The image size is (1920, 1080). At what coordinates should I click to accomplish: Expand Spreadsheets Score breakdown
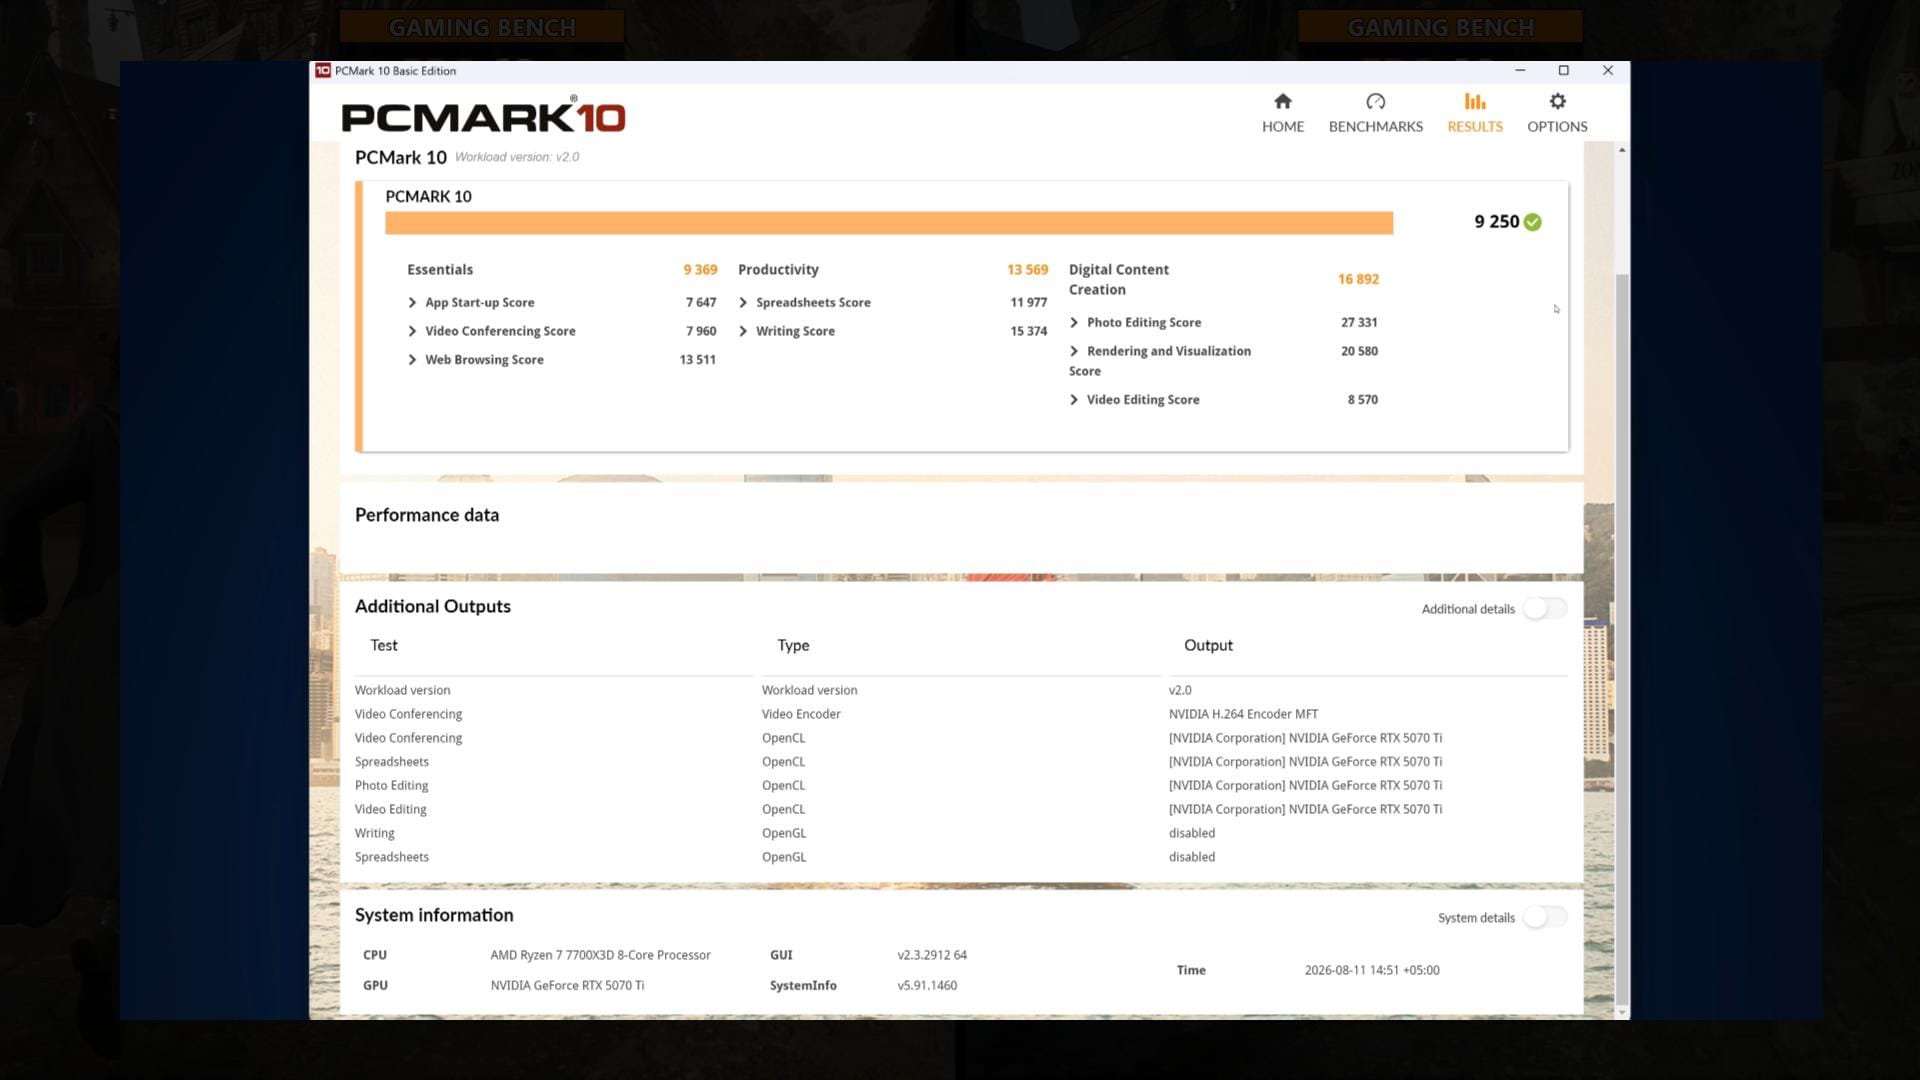743,302
